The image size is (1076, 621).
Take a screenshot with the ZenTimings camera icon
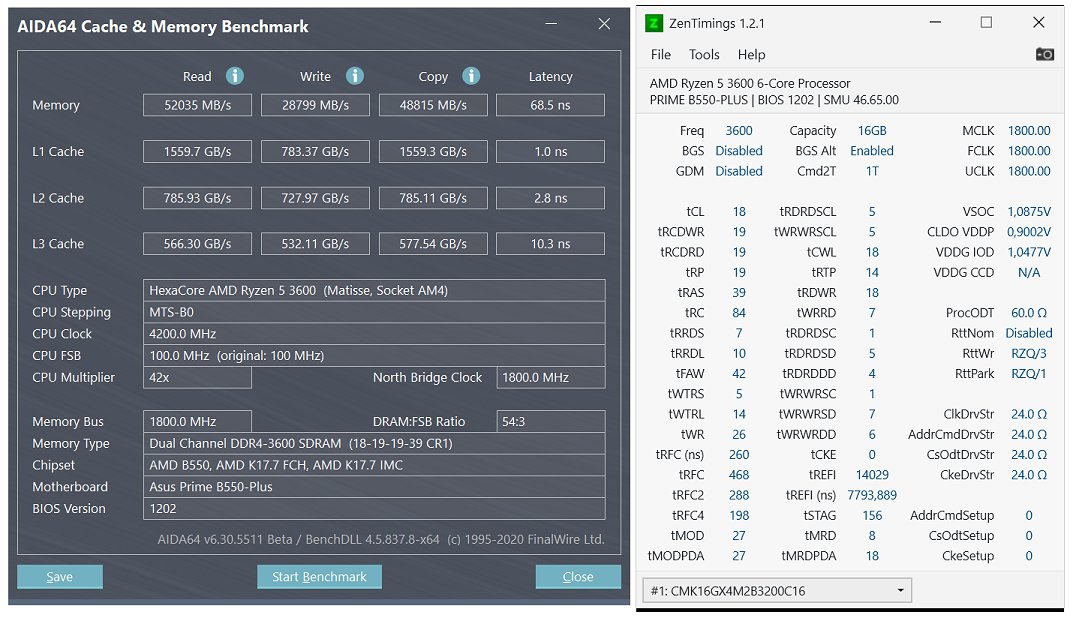click(x=1045, y=55)
